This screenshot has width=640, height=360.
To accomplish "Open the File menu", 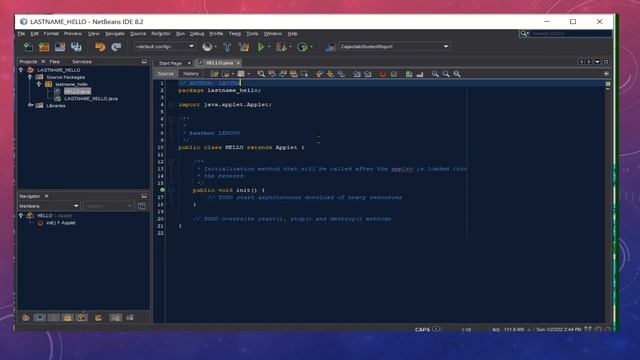I will click(21, 33).
